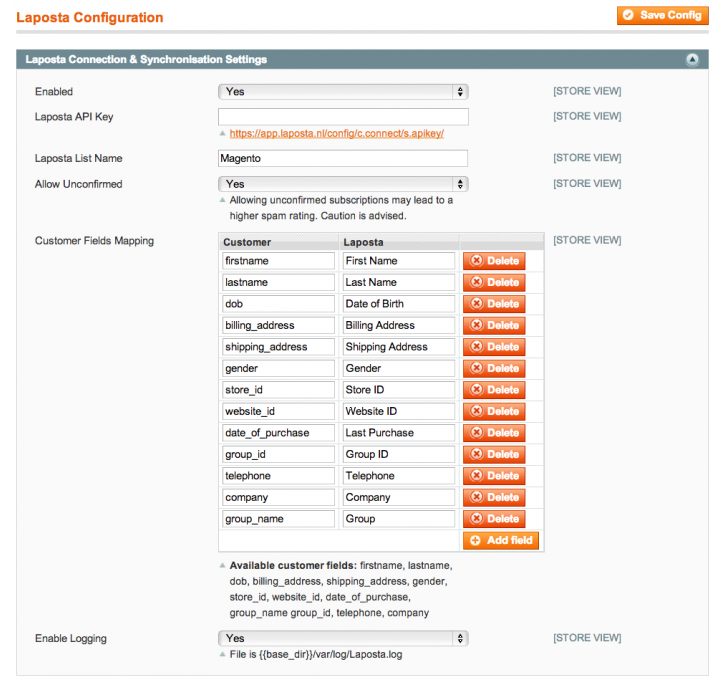Edit the firstname customer field

278,261
